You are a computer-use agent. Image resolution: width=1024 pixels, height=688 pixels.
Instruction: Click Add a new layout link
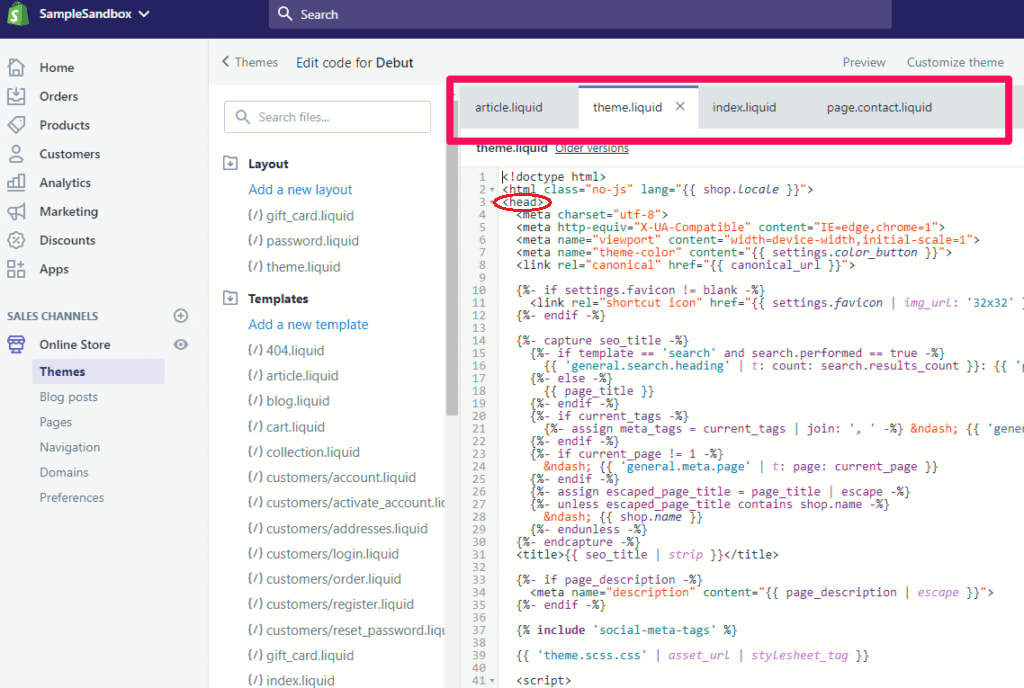point(300,189)
